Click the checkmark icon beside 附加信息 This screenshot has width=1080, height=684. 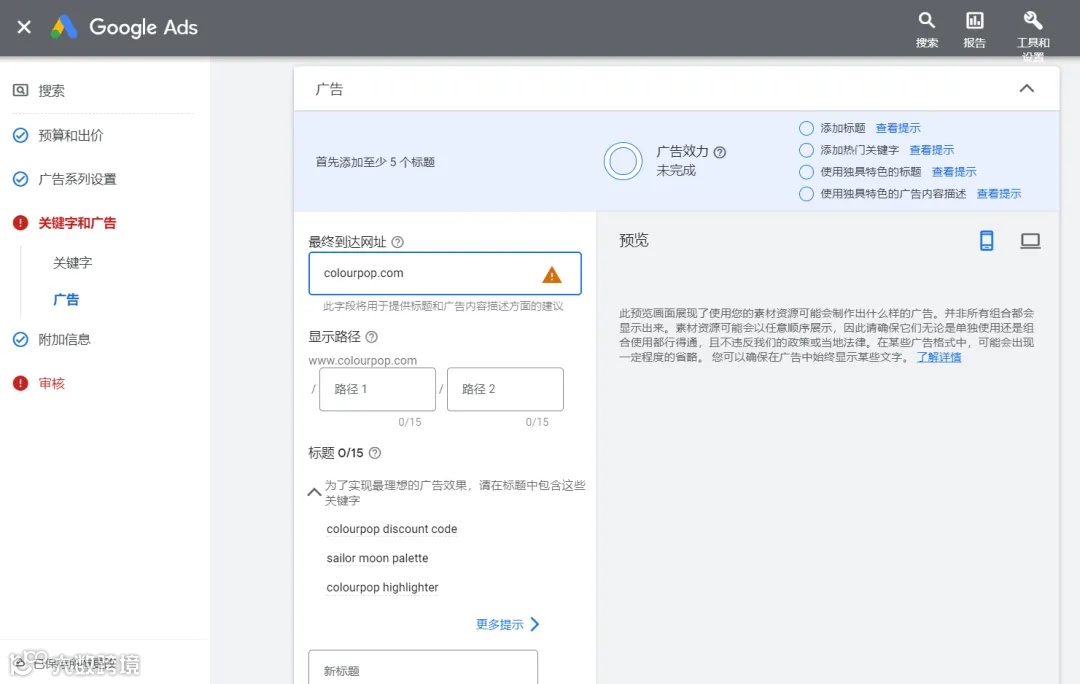21,339
